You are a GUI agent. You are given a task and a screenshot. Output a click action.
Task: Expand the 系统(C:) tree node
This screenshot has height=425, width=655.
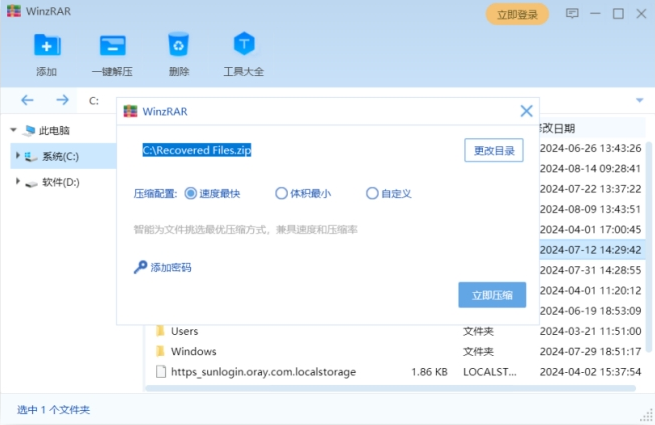click(x=18, y=155)
